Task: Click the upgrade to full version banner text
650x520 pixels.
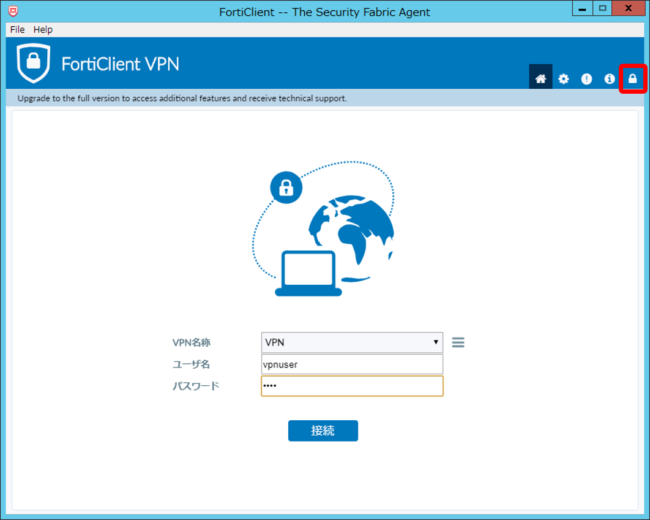Action: (x=182, y=98)
